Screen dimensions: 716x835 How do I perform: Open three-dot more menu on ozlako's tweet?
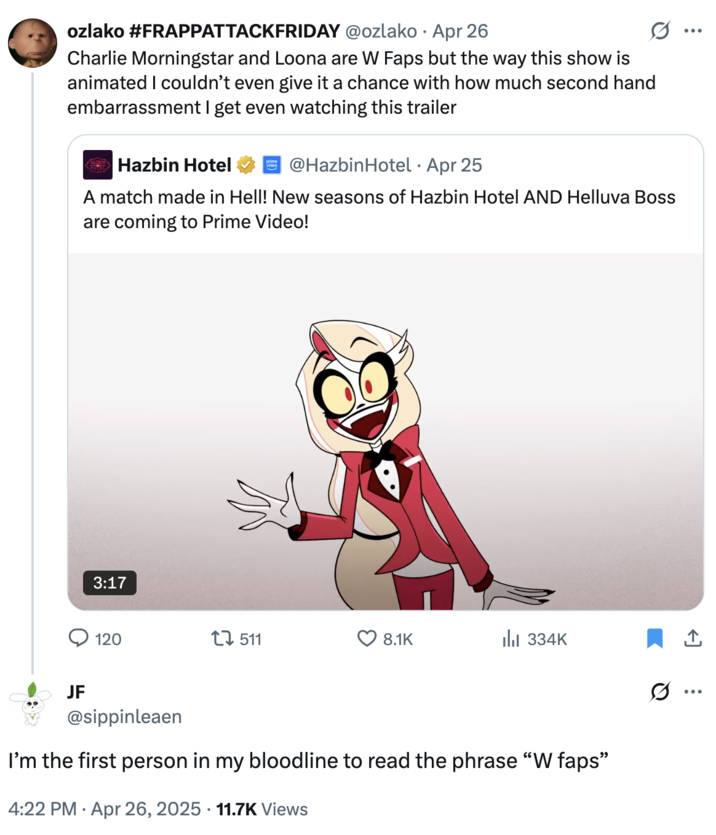coord(693,31)
